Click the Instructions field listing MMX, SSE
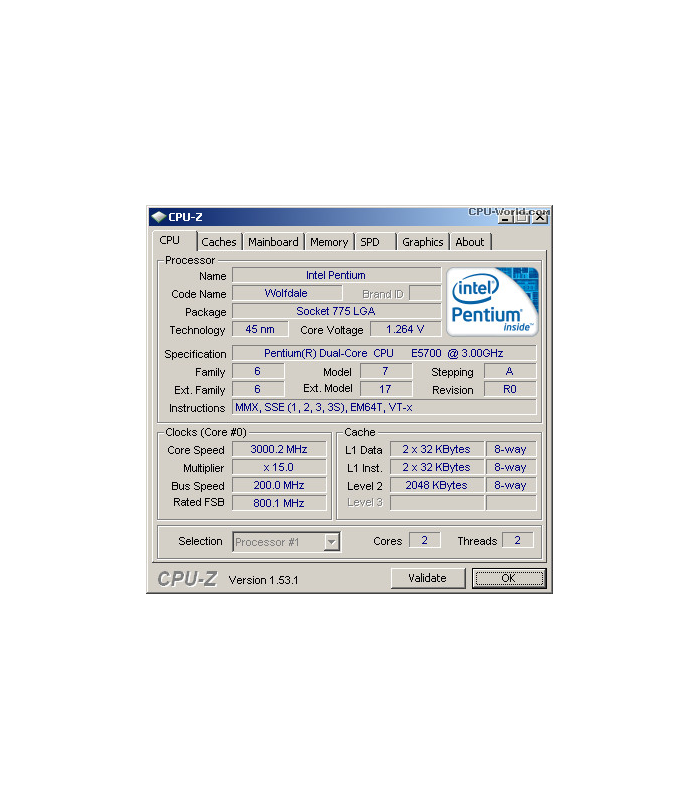Screen dimensions: 700x800 click(x=384, y=407)
